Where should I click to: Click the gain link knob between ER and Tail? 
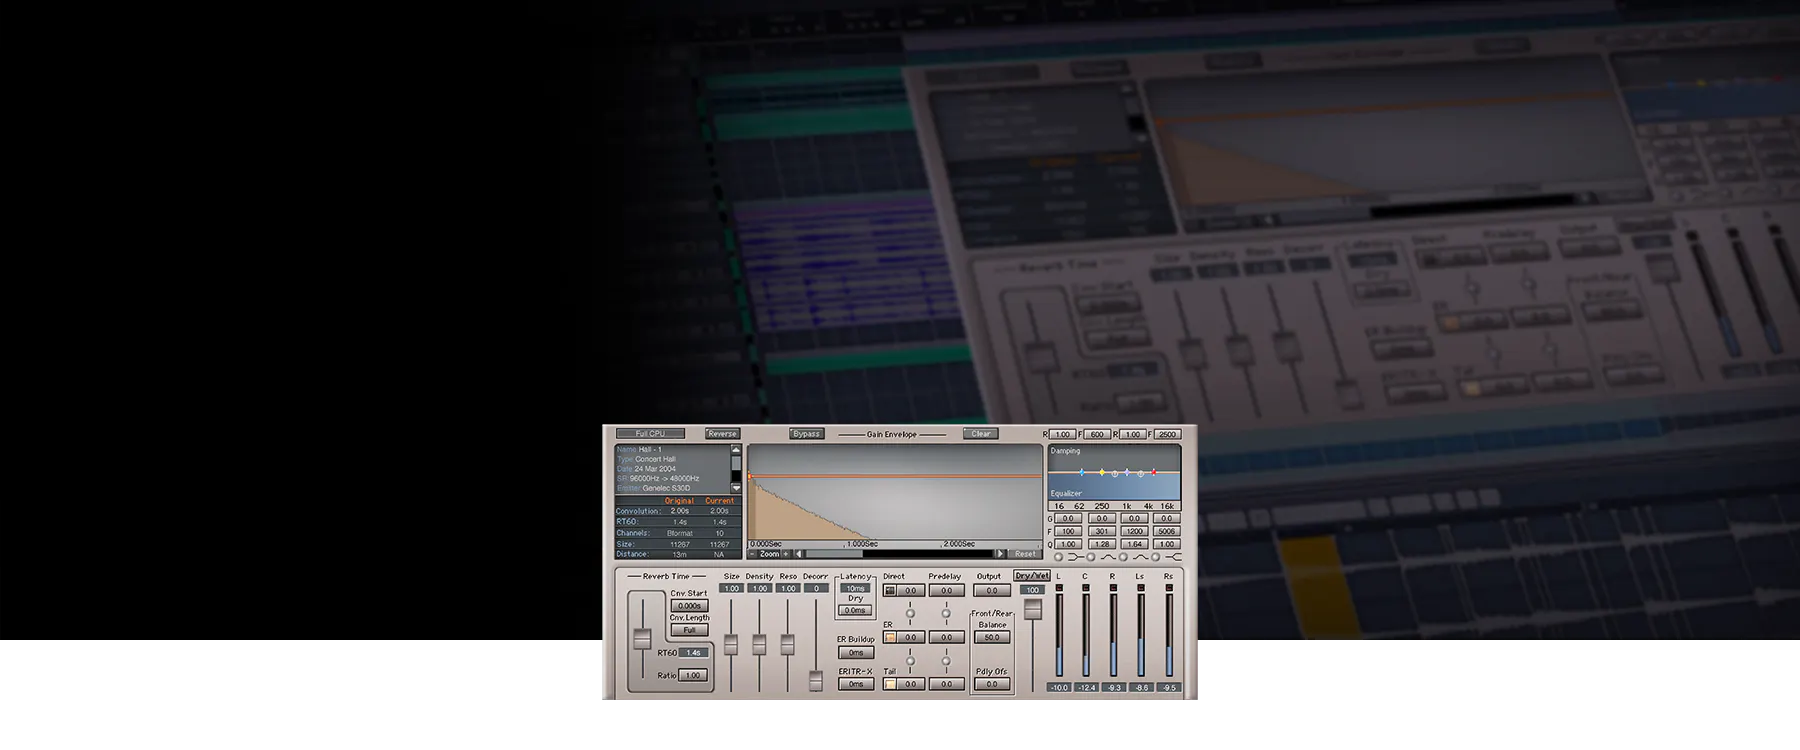pyautogui.click(x=910, y=661)
